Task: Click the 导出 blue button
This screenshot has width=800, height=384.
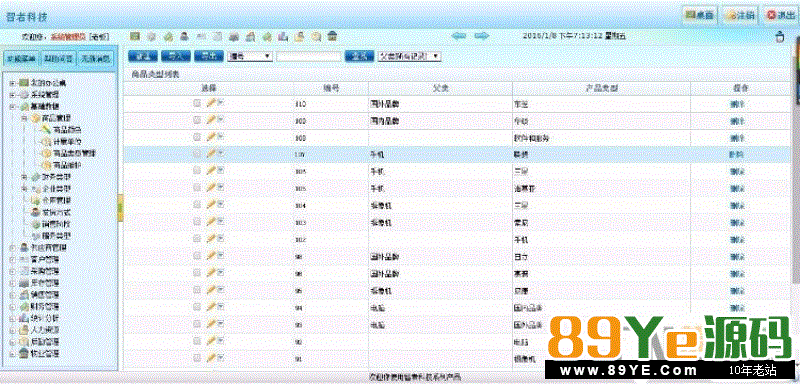Action: (x=209, y=56)
